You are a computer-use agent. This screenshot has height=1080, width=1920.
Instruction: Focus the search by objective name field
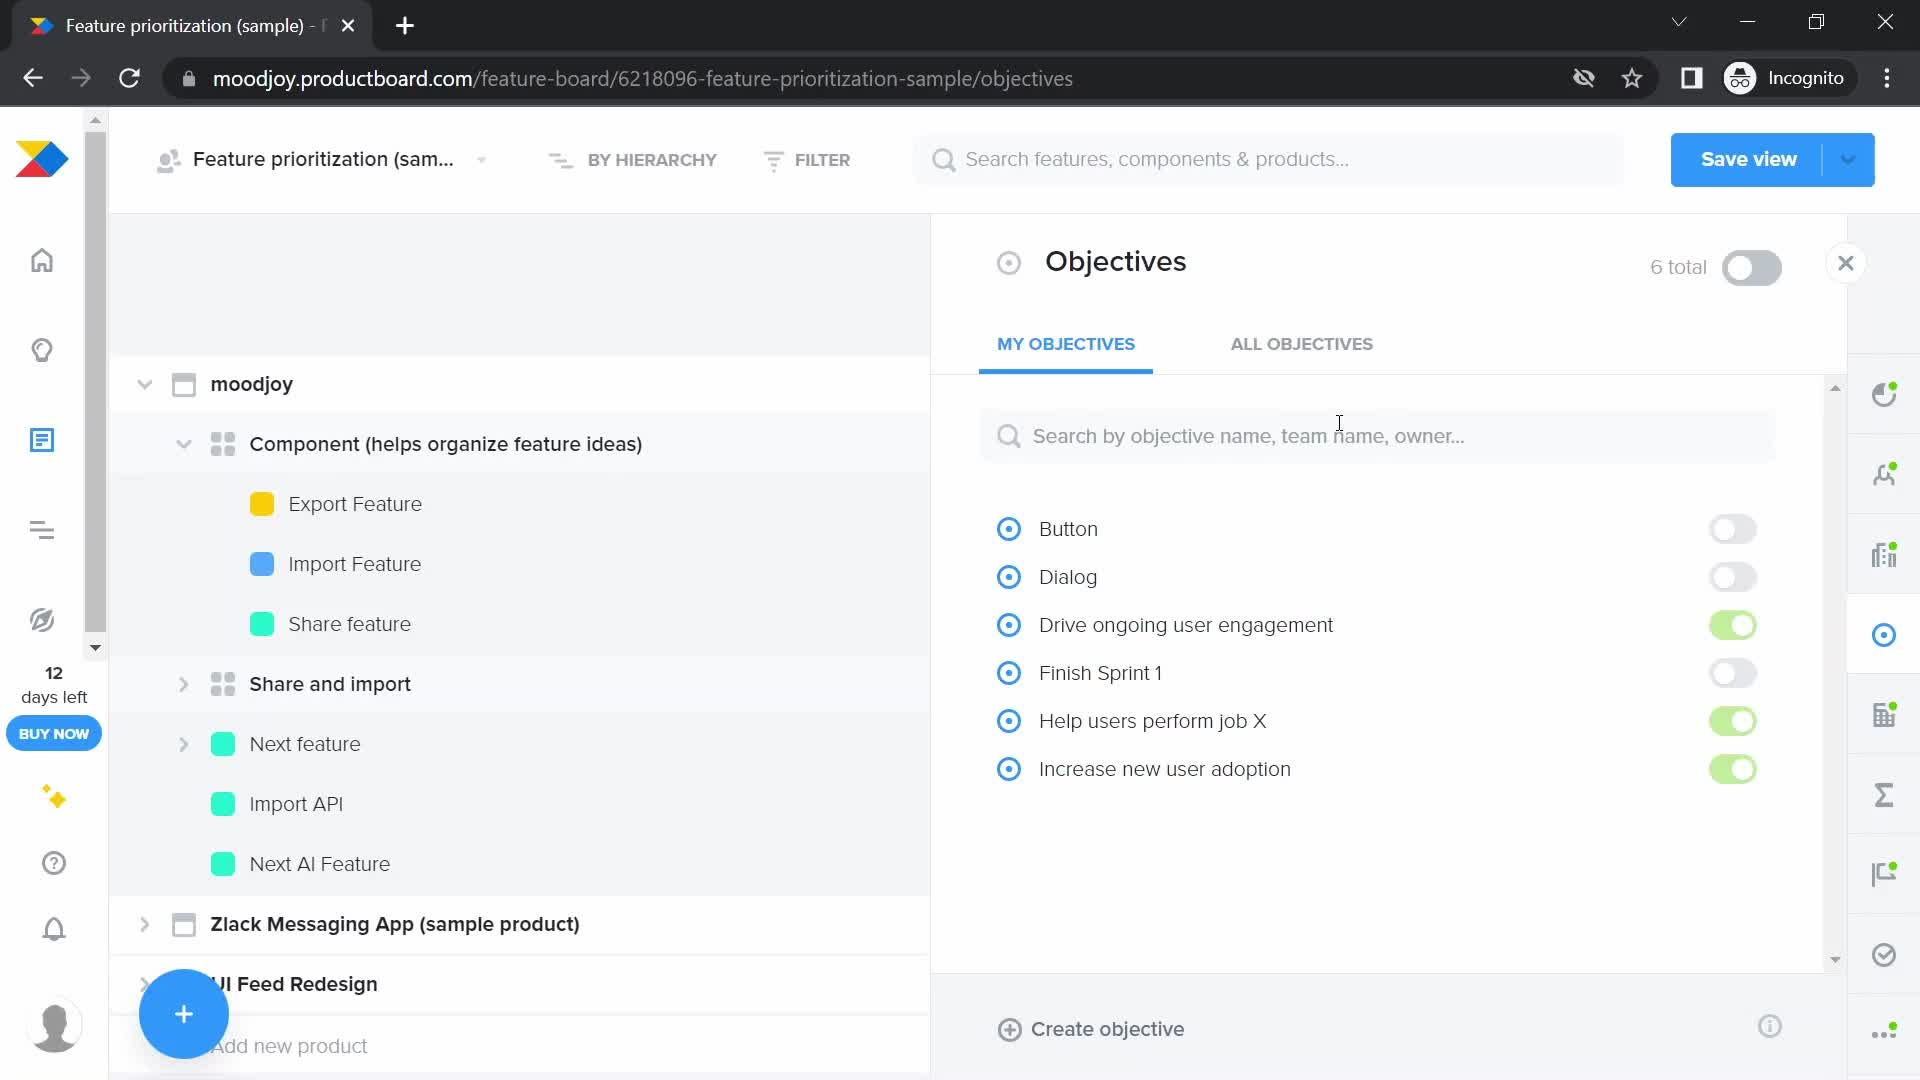(x=1377, y=436)
